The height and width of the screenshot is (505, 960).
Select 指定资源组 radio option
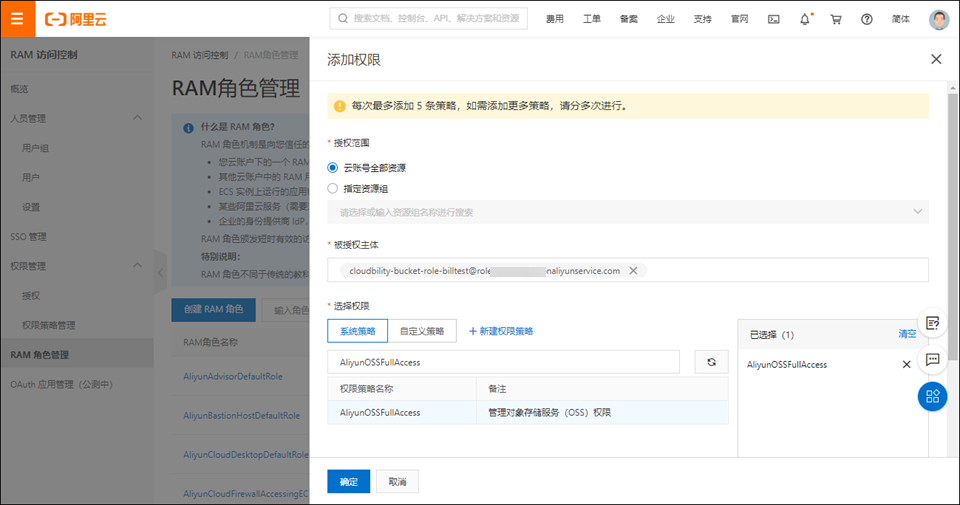pyautogui.click(x=334, y=188)
